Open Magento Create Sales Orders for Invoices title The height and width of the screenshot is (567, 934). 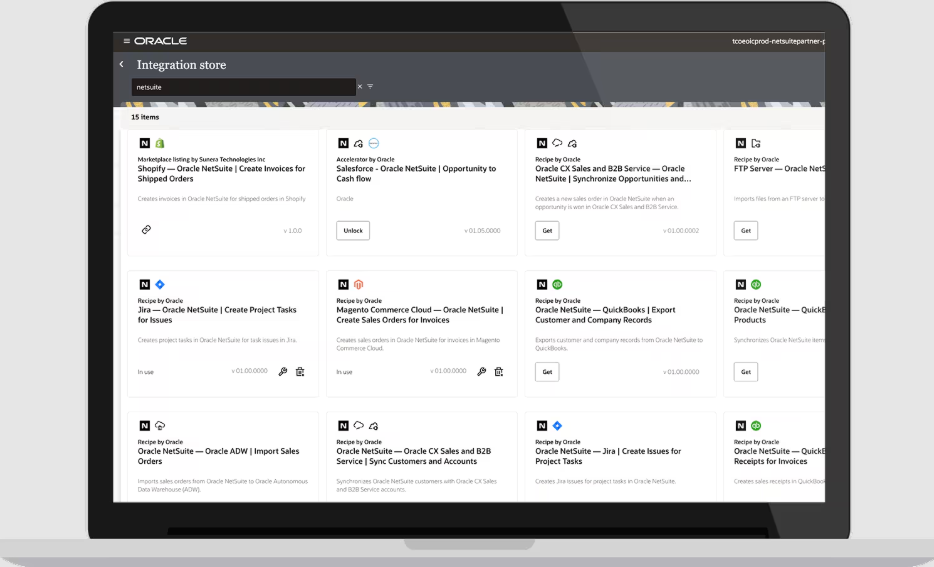[419, 314]
